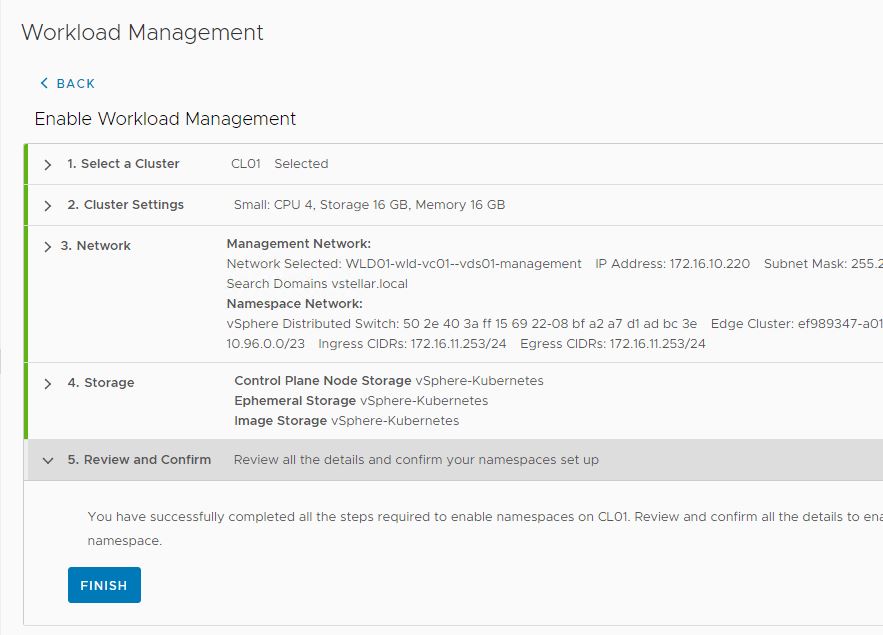This screenshot has height=635, width=883.
Task: Select the '4. Storage' step title
Action: 100,383
